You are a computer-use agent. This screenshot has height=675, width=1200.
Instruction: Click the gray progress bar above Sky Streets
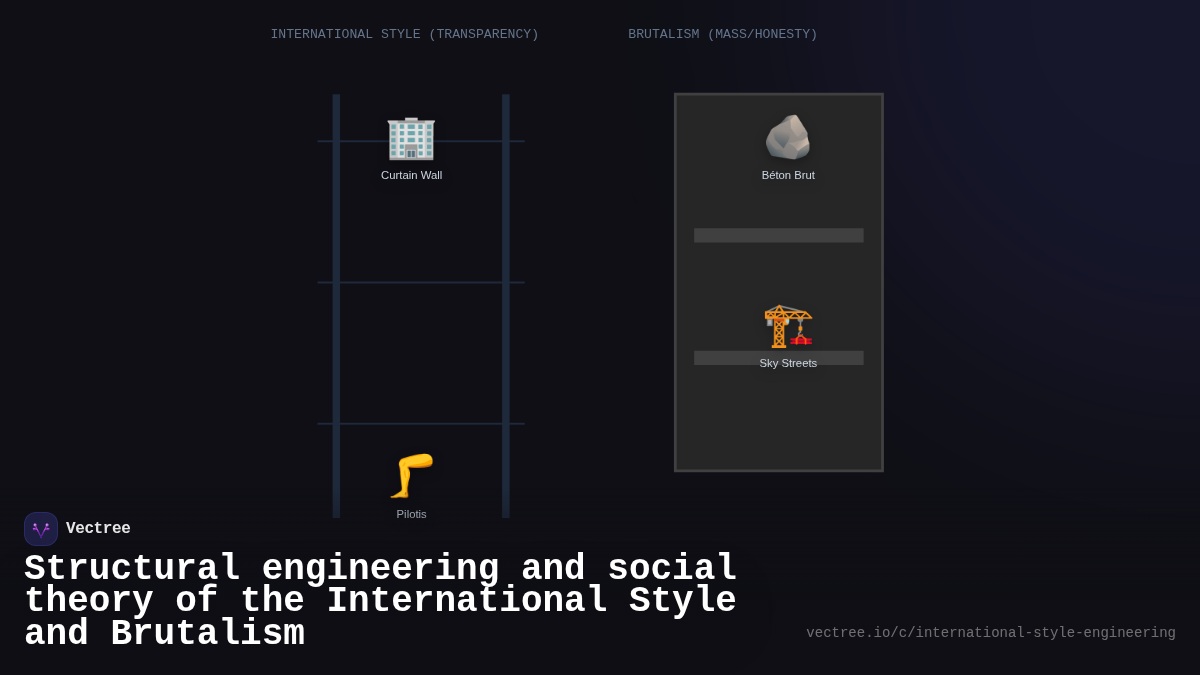pyautogui.click(x=779, y=235)
